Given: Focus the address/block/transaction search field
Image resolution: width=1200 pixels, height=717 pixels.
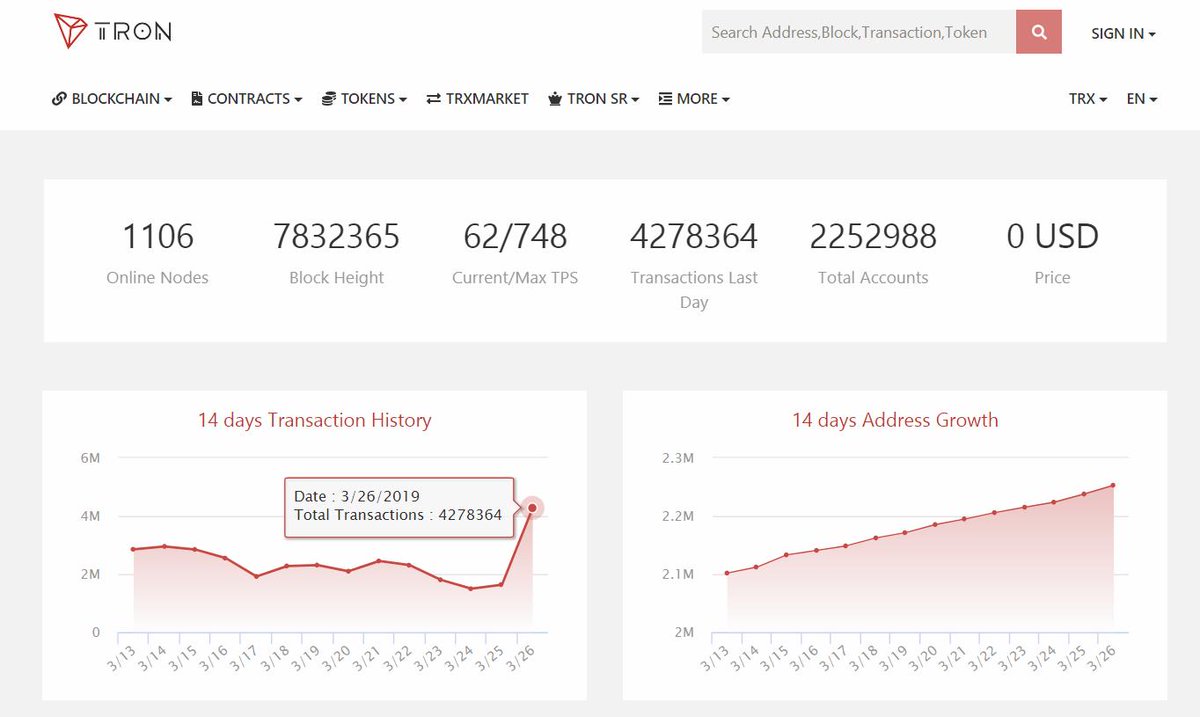Looking at the screenshot, I should tap(859, 32).
